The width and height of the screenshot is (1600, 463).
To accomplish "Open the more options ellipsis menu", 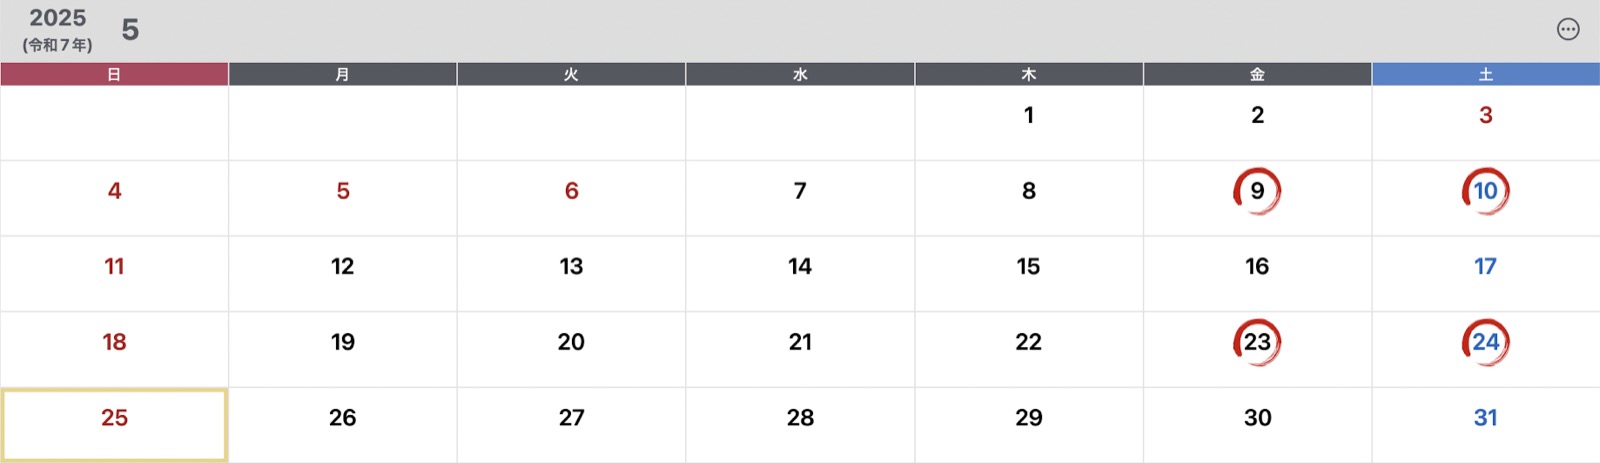I will (1568, 29).
